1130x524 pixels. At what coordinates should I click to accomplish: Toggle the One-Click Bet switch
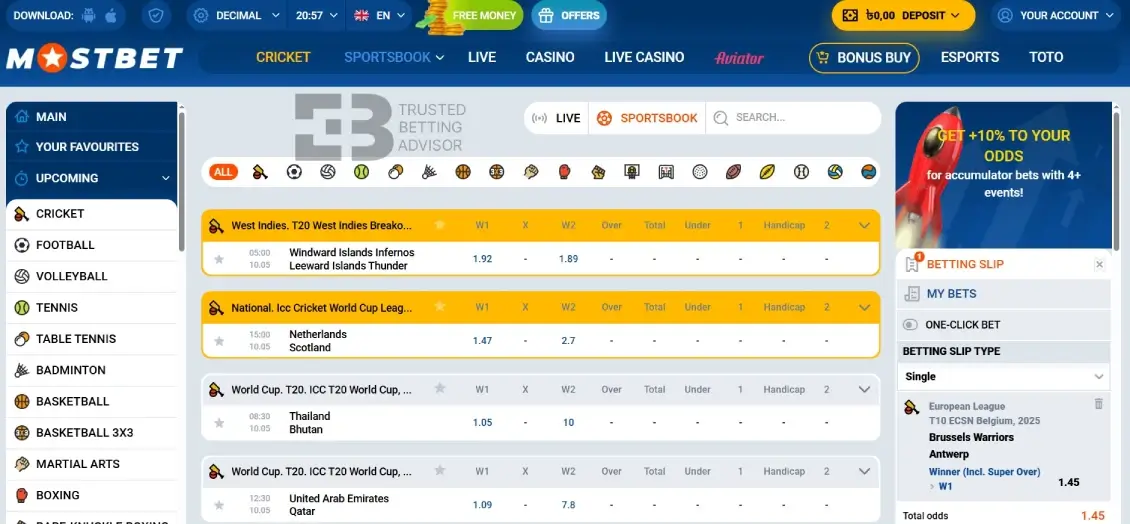tap(910, 325)
